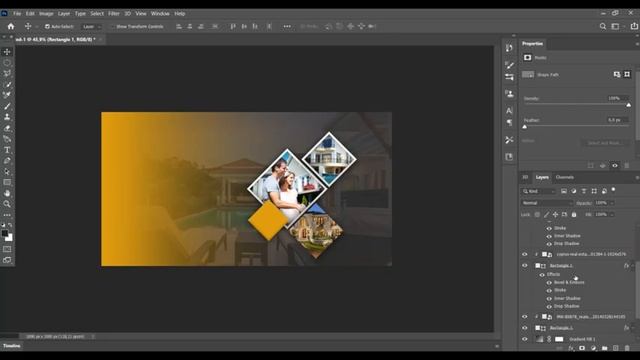Viewport: 640px width, 360px height.
Task: Swap foreground and background colors
Action: pyautogui.click(x=10, y=225)
